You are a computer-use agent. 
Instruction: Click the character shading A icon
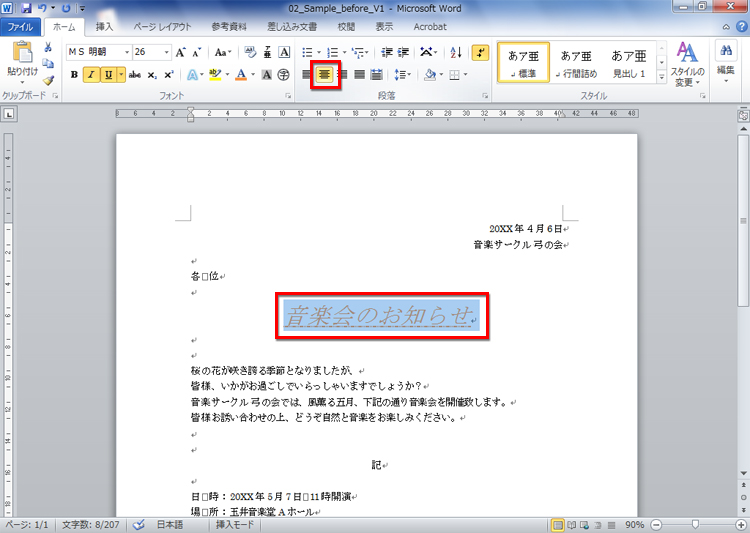point(267,75)
